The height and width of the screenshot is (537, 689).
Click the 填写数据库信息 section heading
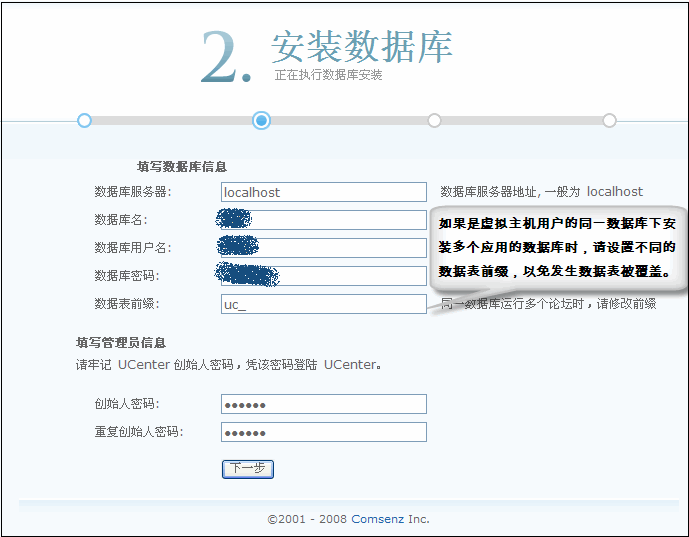click(181, 167)
